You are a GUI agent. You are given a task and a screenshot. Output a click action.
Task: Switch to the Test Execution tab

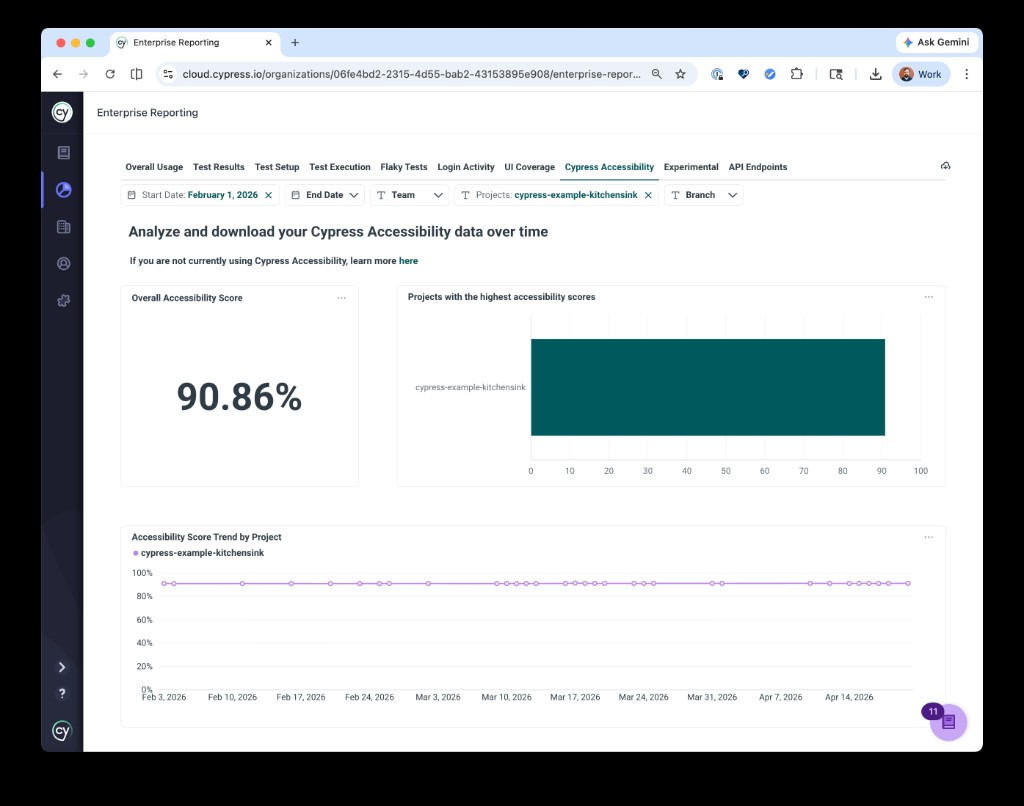[x=340, y=167]
